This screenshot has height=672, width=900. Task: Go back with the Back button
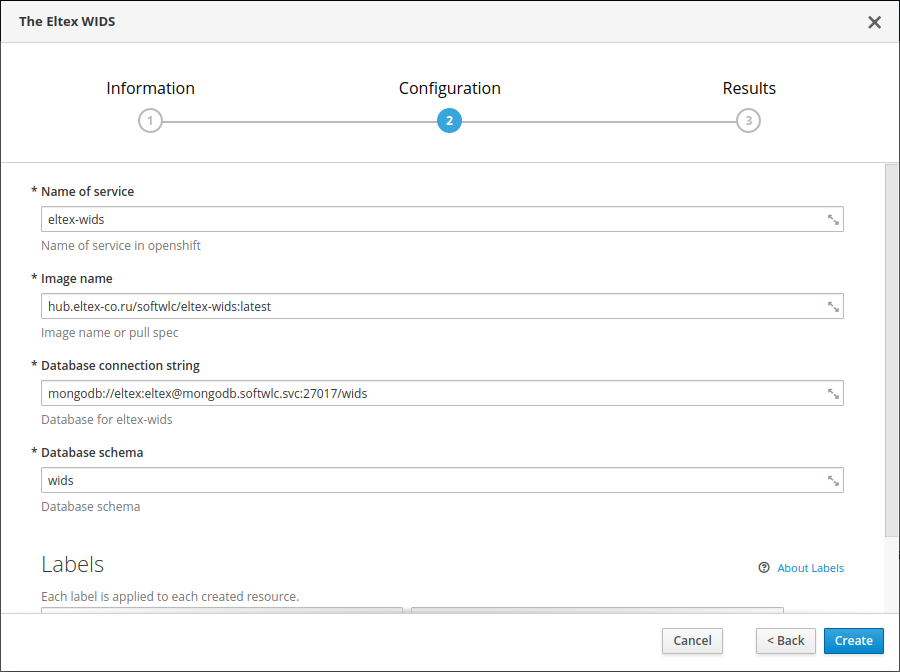pos(785,641)
